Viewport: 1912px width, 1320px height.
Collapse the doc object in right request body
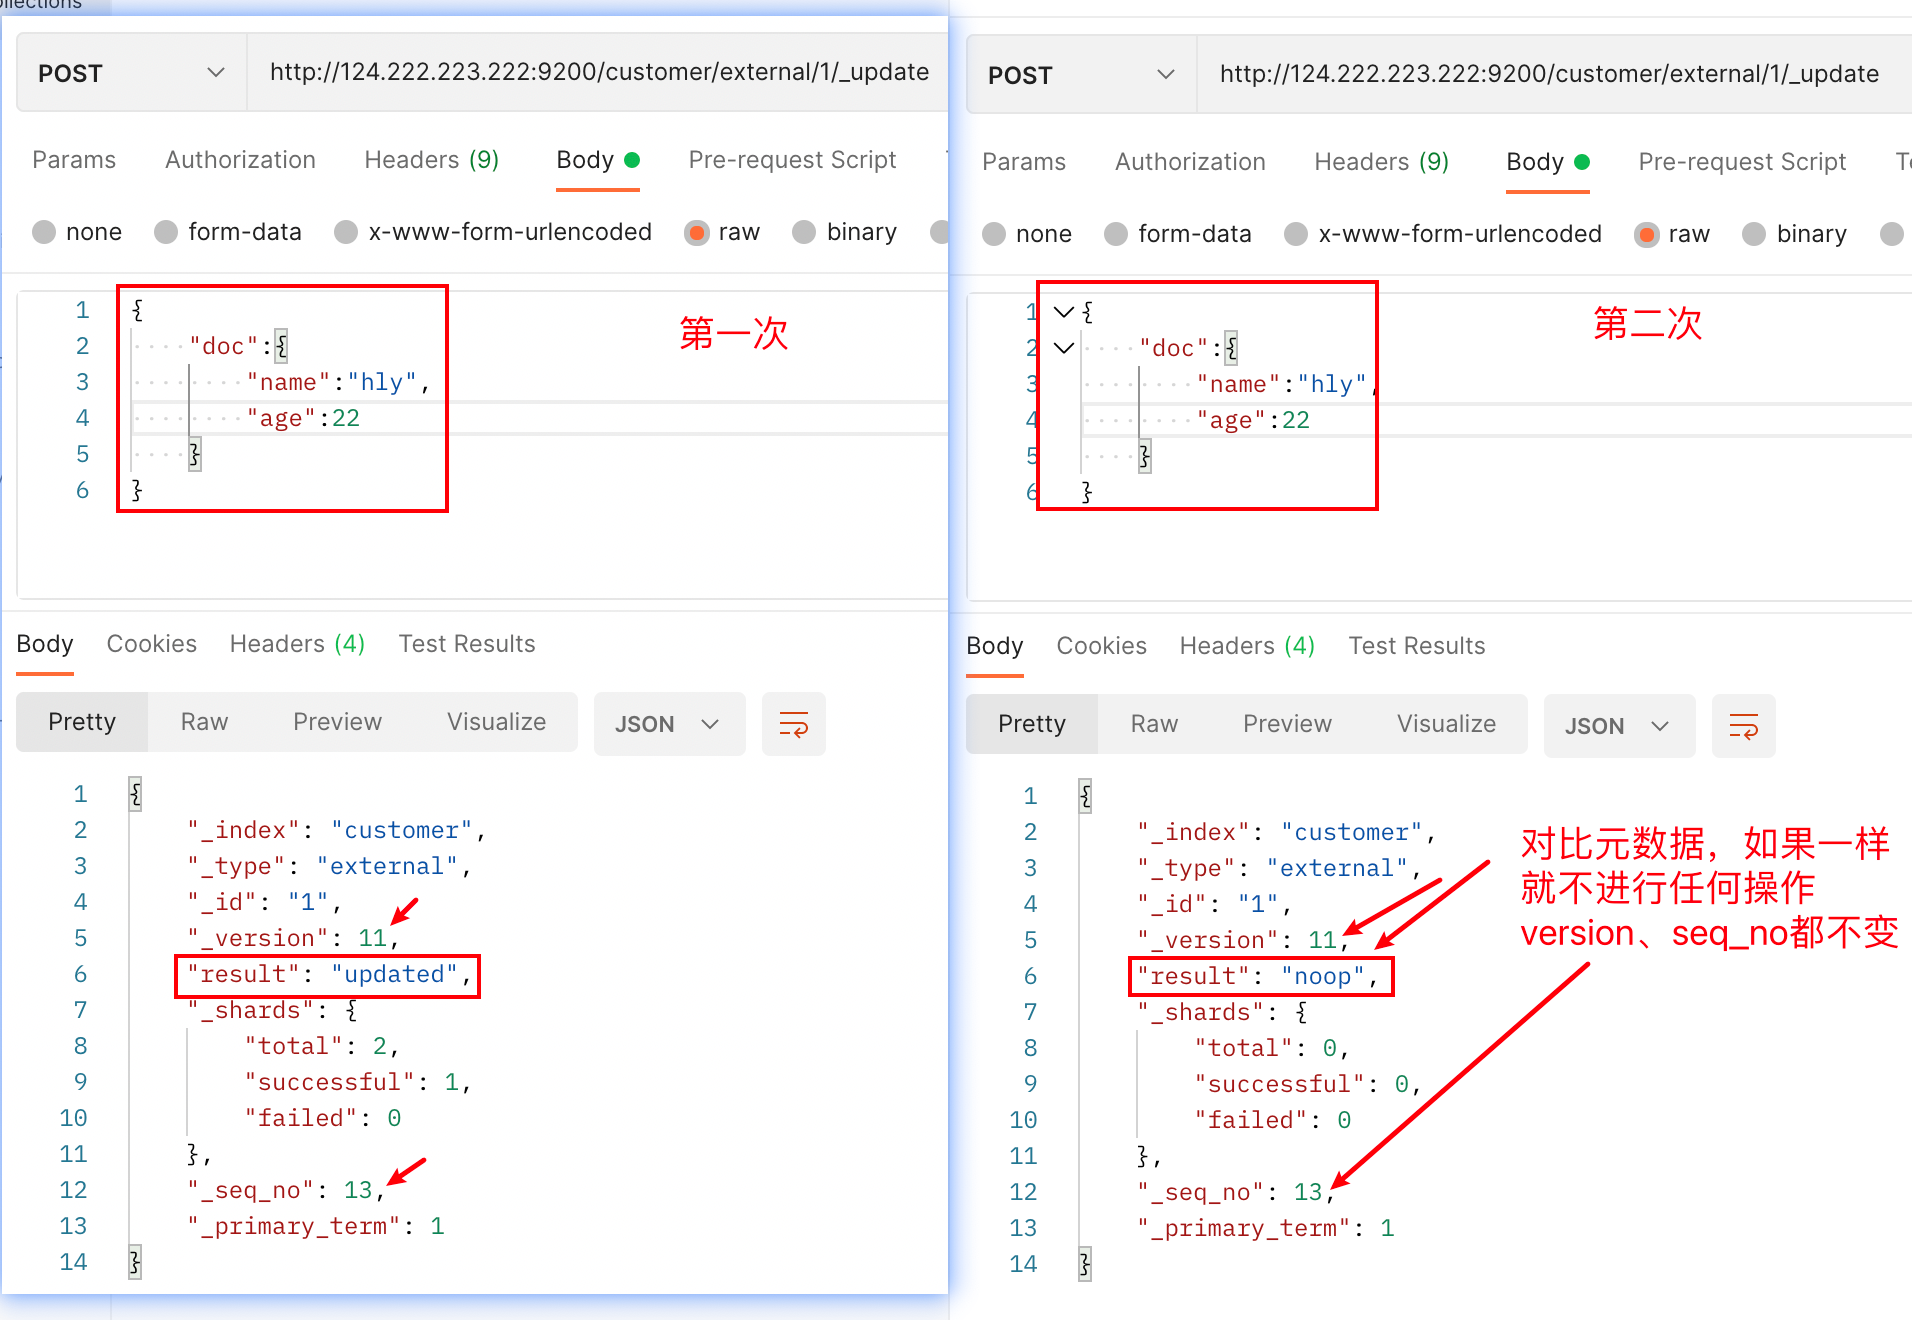1062,348
